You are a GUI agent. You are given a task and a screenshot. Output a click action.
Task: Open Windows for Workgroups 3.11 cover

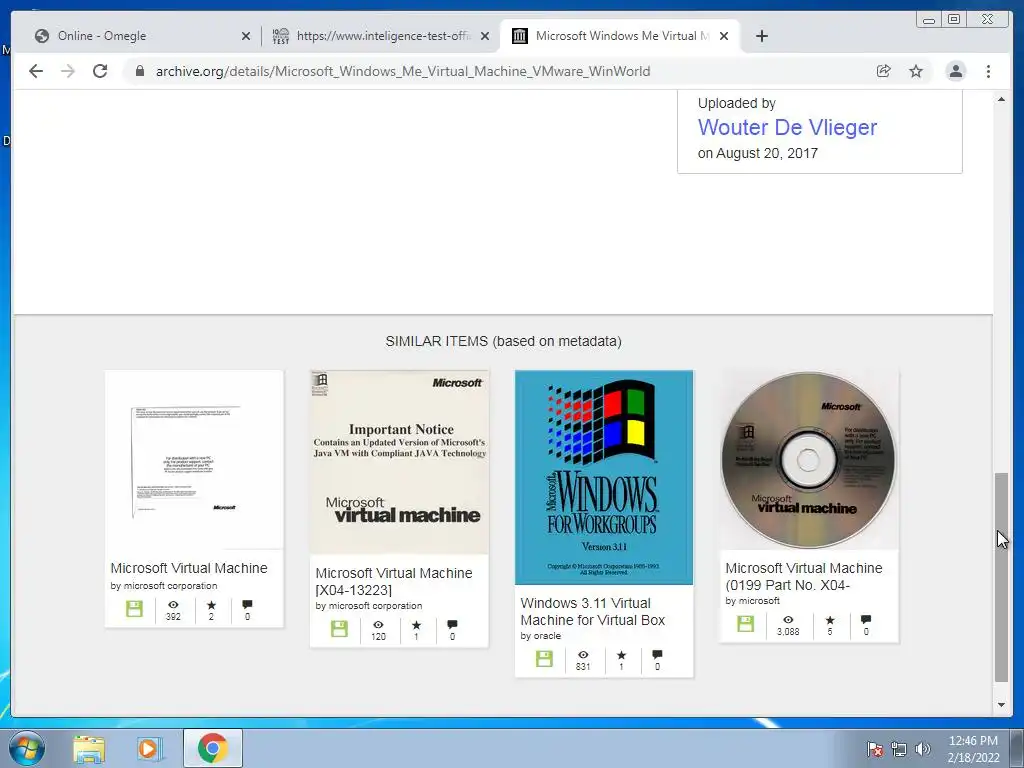604,477
